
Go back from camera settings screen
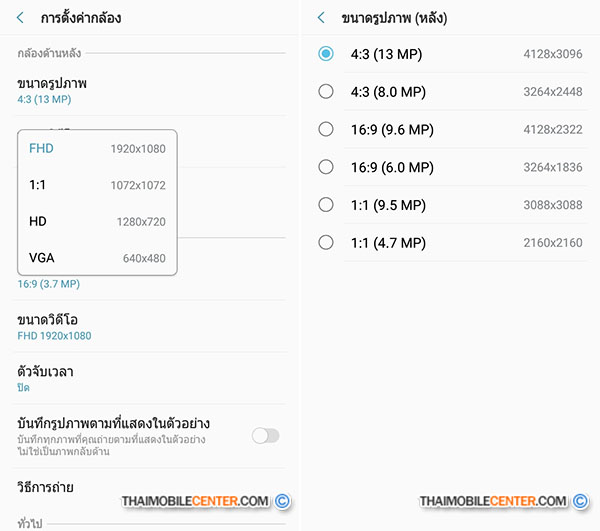pos(21,18)
